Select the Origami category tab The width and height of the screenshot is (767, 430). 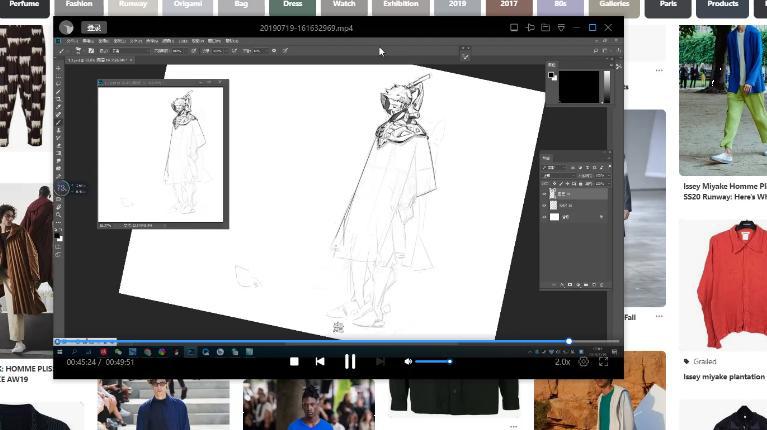click(x=188, y=6)
